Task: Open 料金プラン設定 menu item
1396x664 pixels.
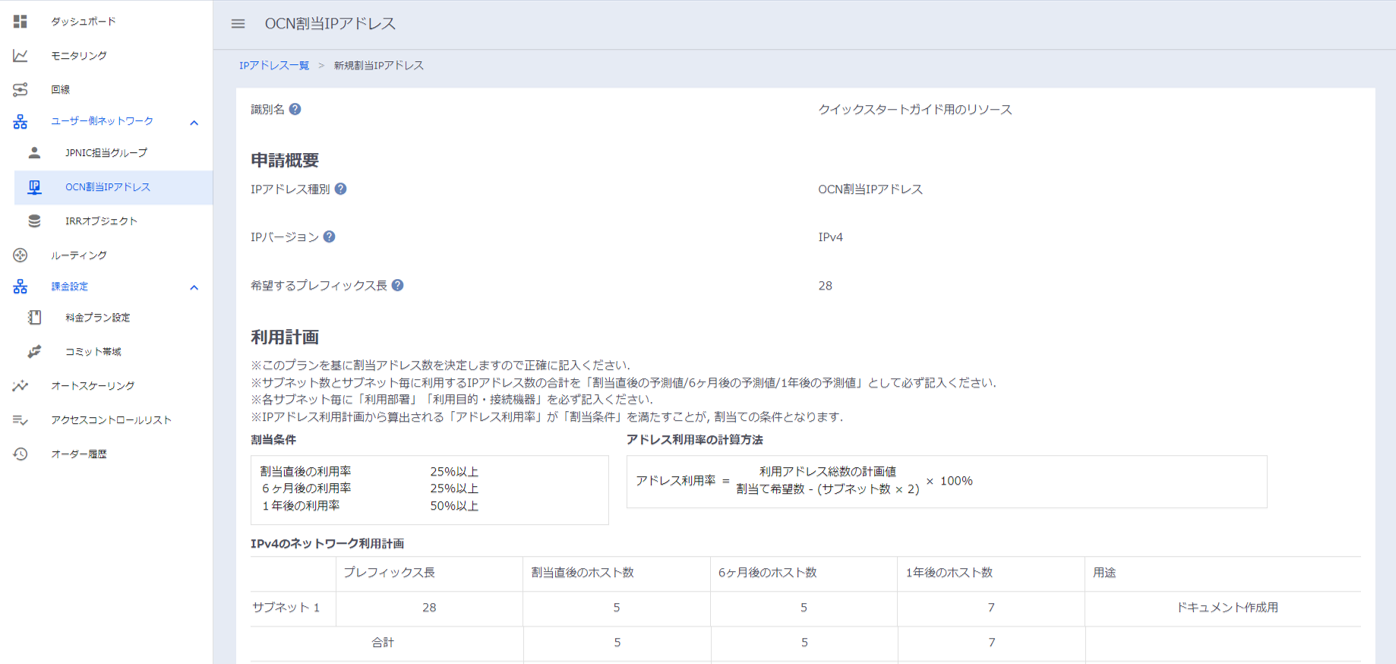Action: coord(98,317)
